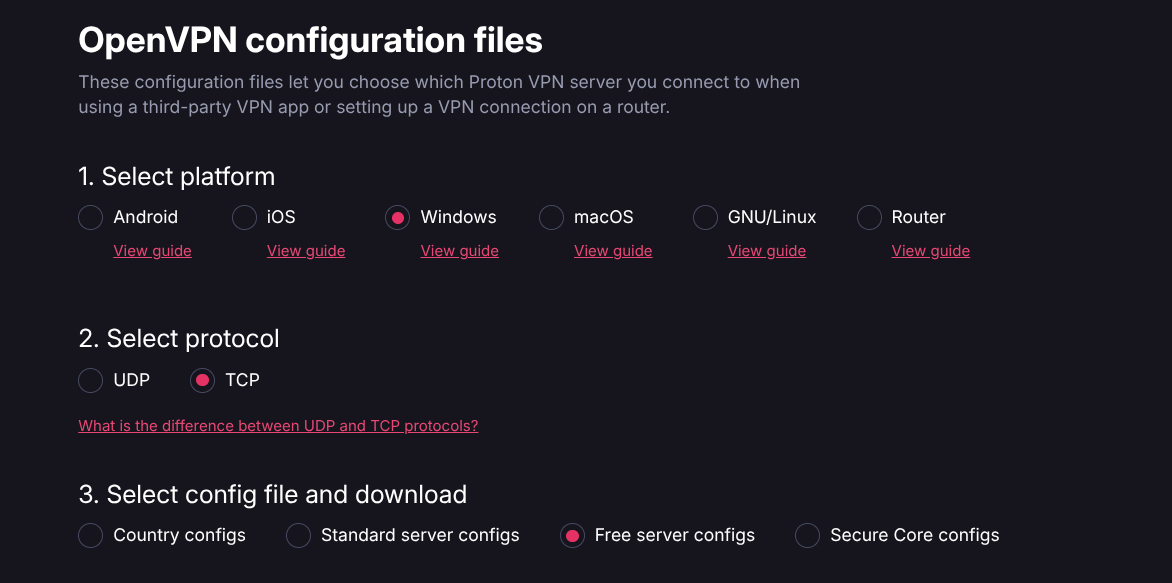Viewport: 1172px width, 583px height.
Task: Select the Android platform radio button
Action: click(90, 217)
